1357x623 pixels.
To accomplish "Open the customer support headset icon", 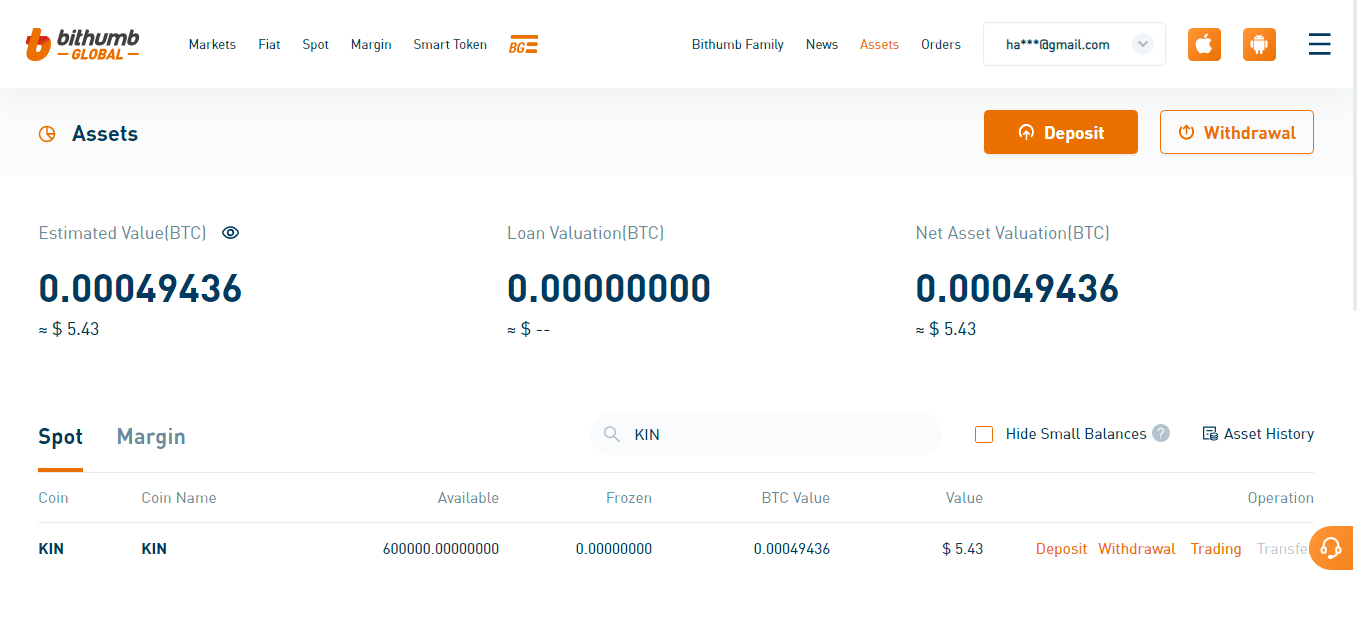I will click(x=1331, y=548).
